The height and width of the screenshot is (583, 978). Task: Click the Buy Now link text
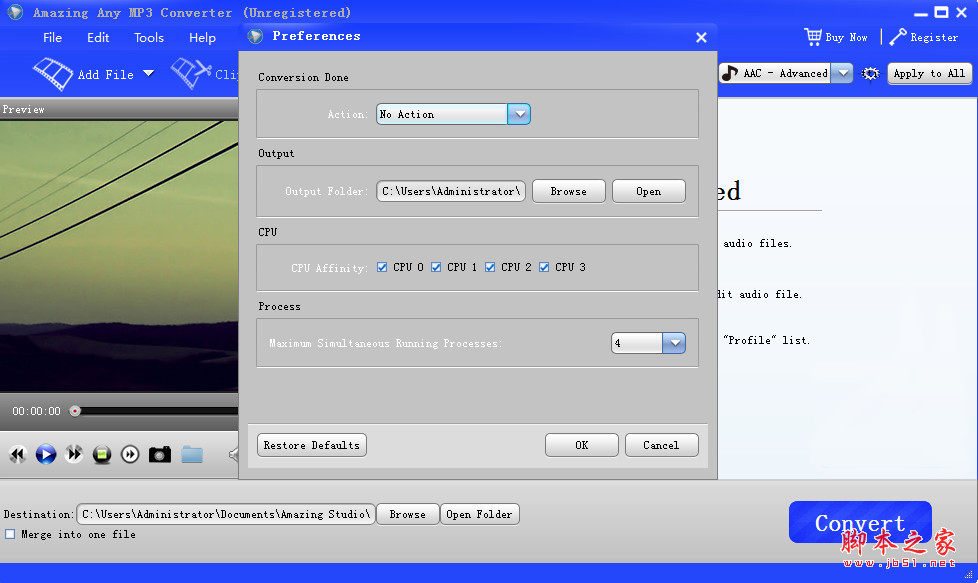(846, 37)
